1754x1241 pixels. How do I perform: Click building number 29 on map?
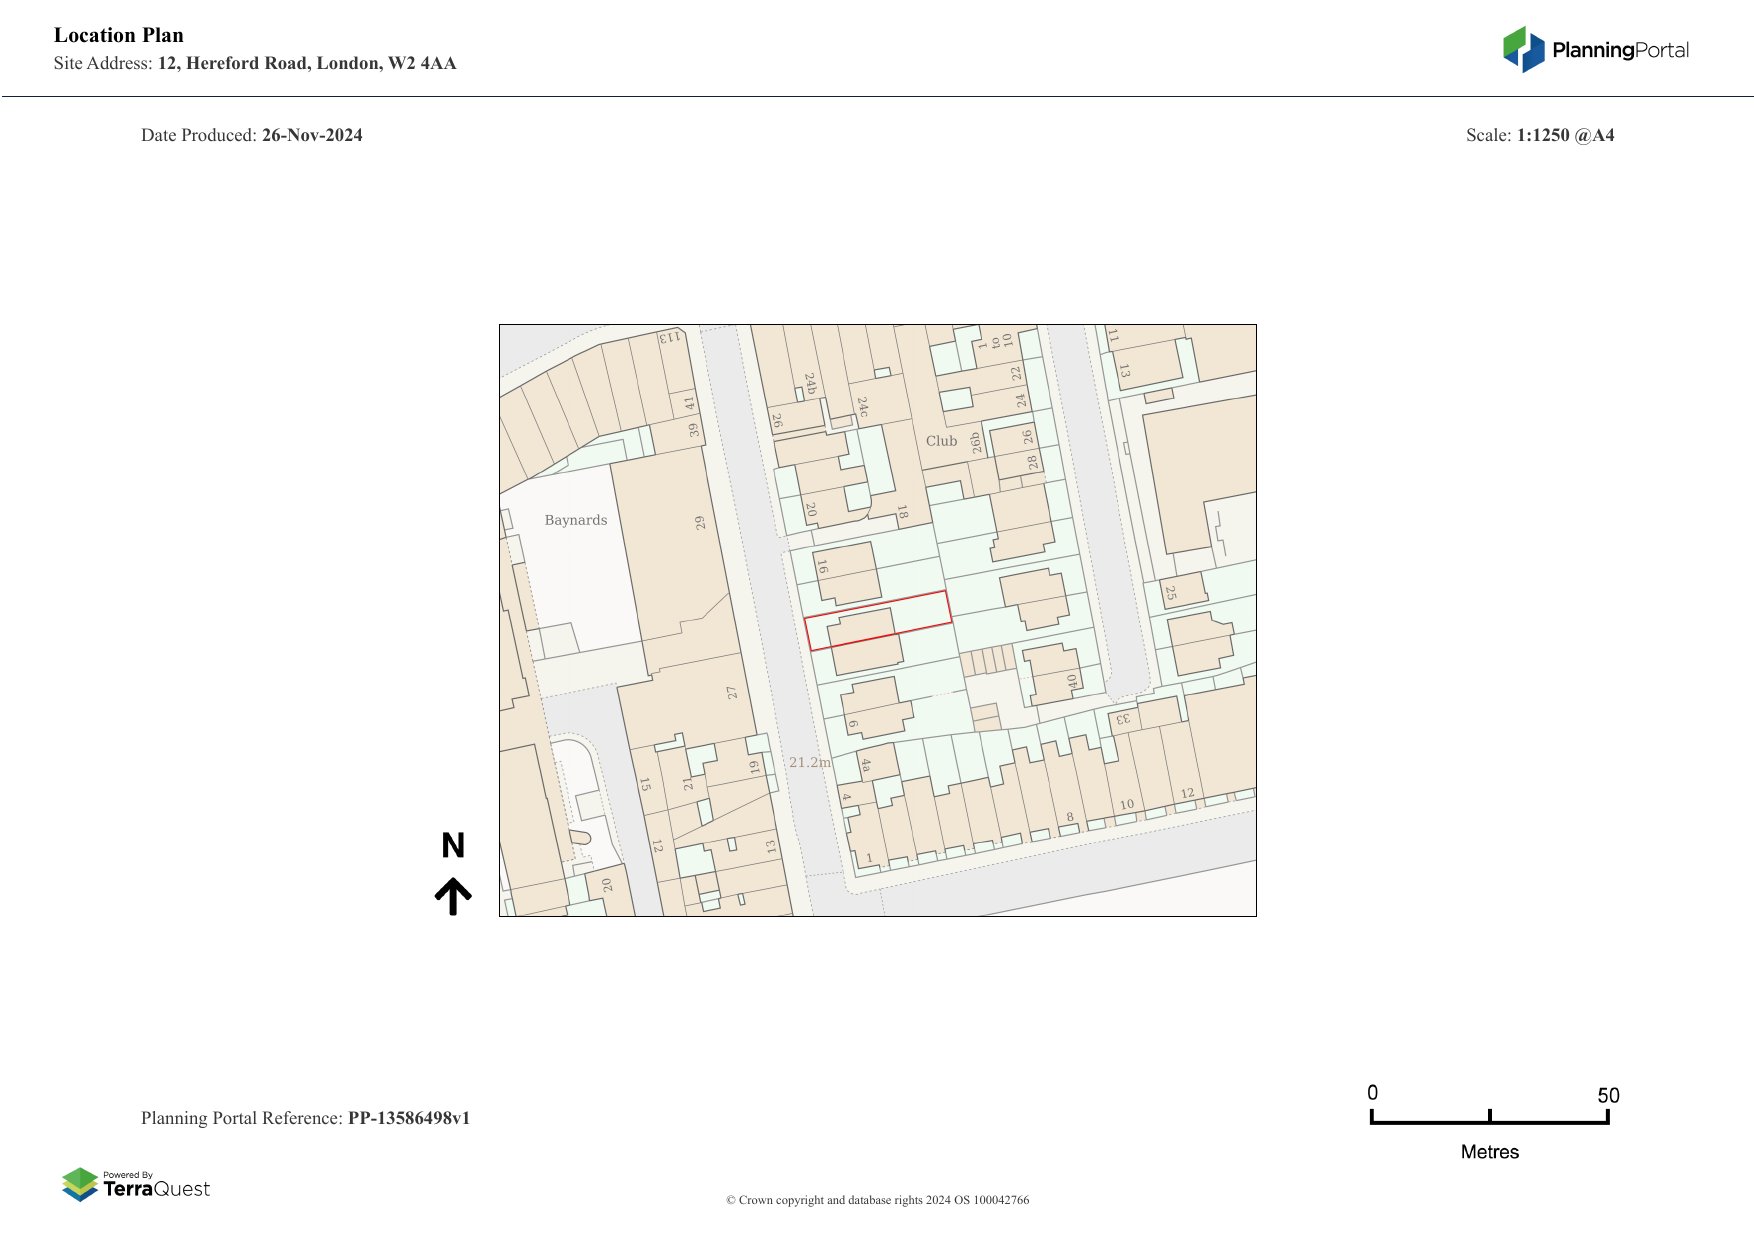pyautogui.click(x=700, y=522)
